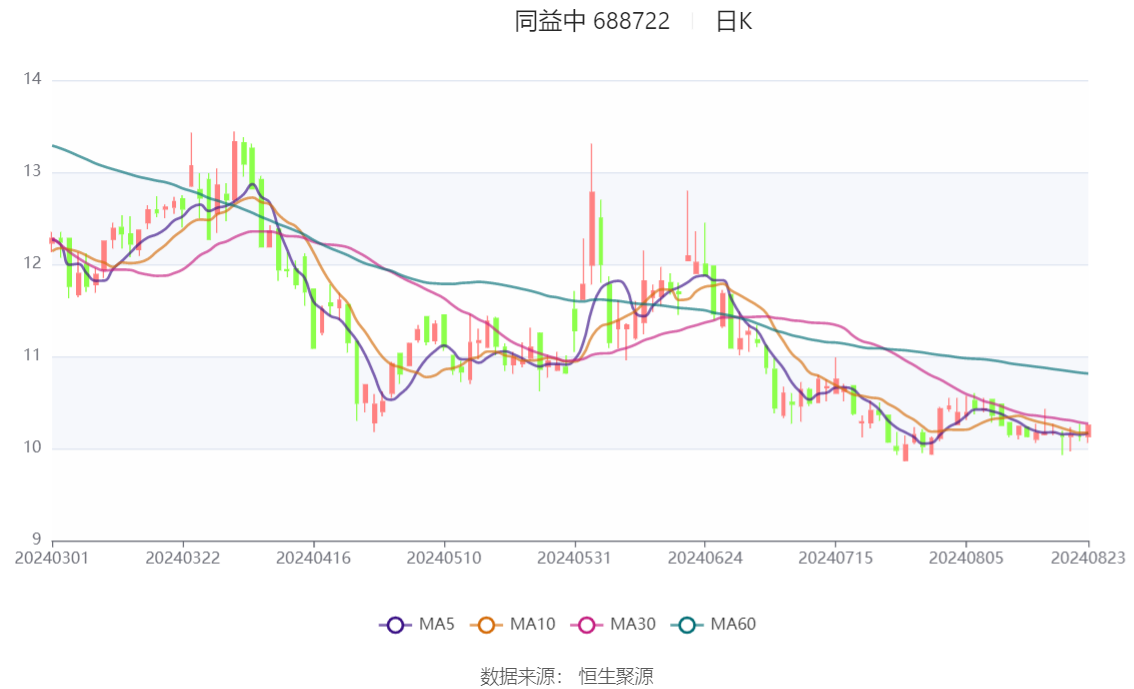The image size is (1134, 689).
Task: Click the y-axis value 14
Action: pyautogui.click(x=33, y=79)
